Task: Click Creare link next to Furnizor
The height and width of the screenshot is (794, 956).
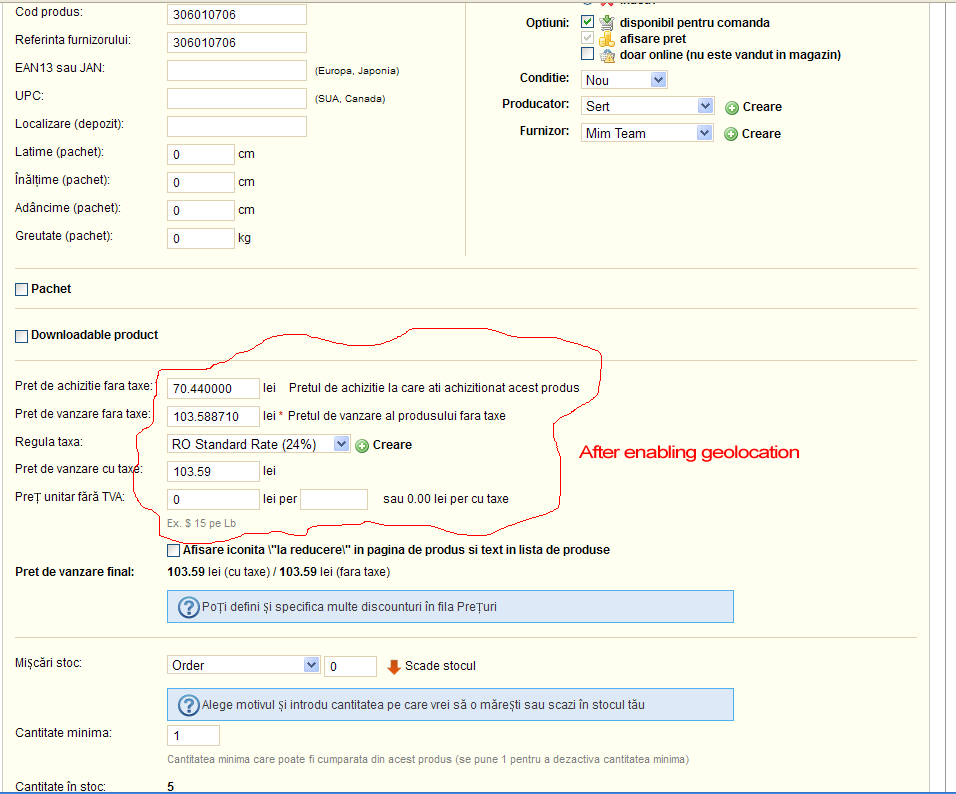Action: 761,134
